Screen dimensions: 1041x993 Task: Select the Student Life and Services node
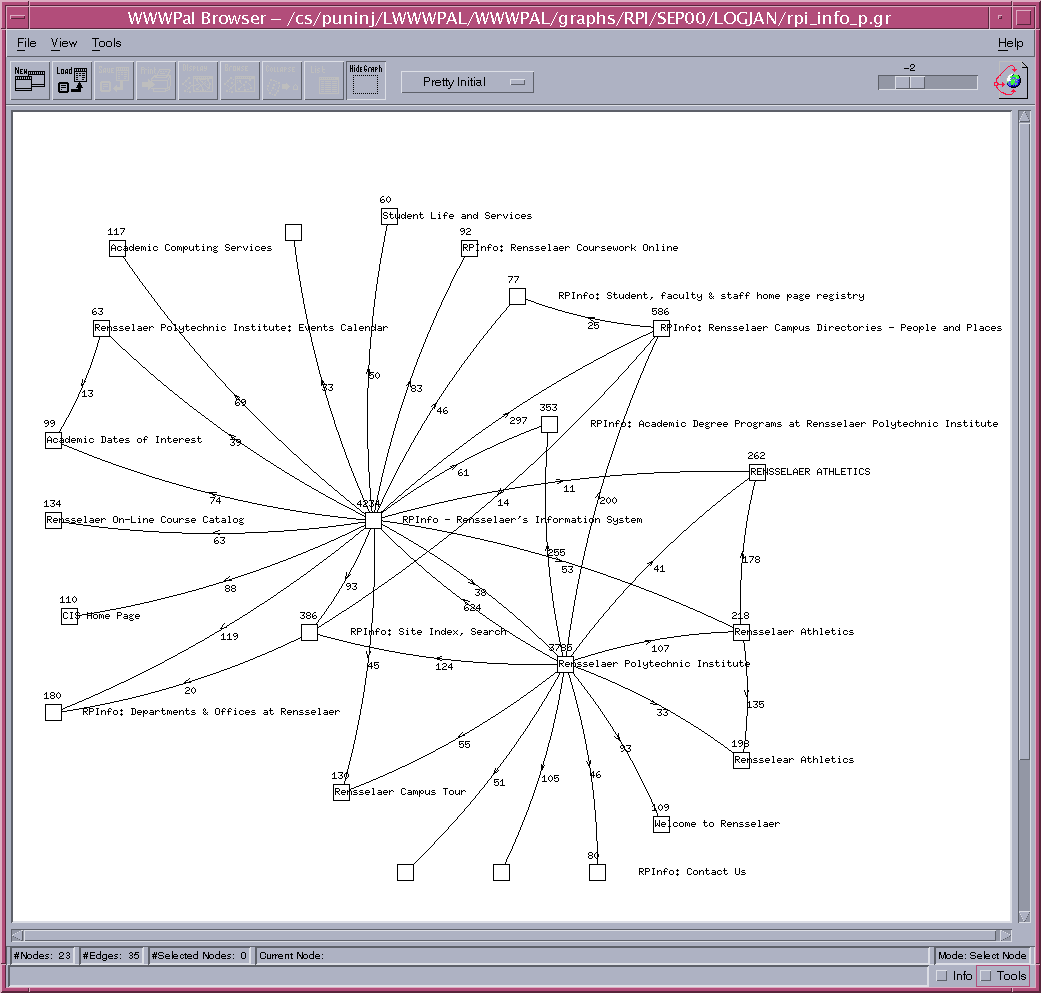coord(390,216)
